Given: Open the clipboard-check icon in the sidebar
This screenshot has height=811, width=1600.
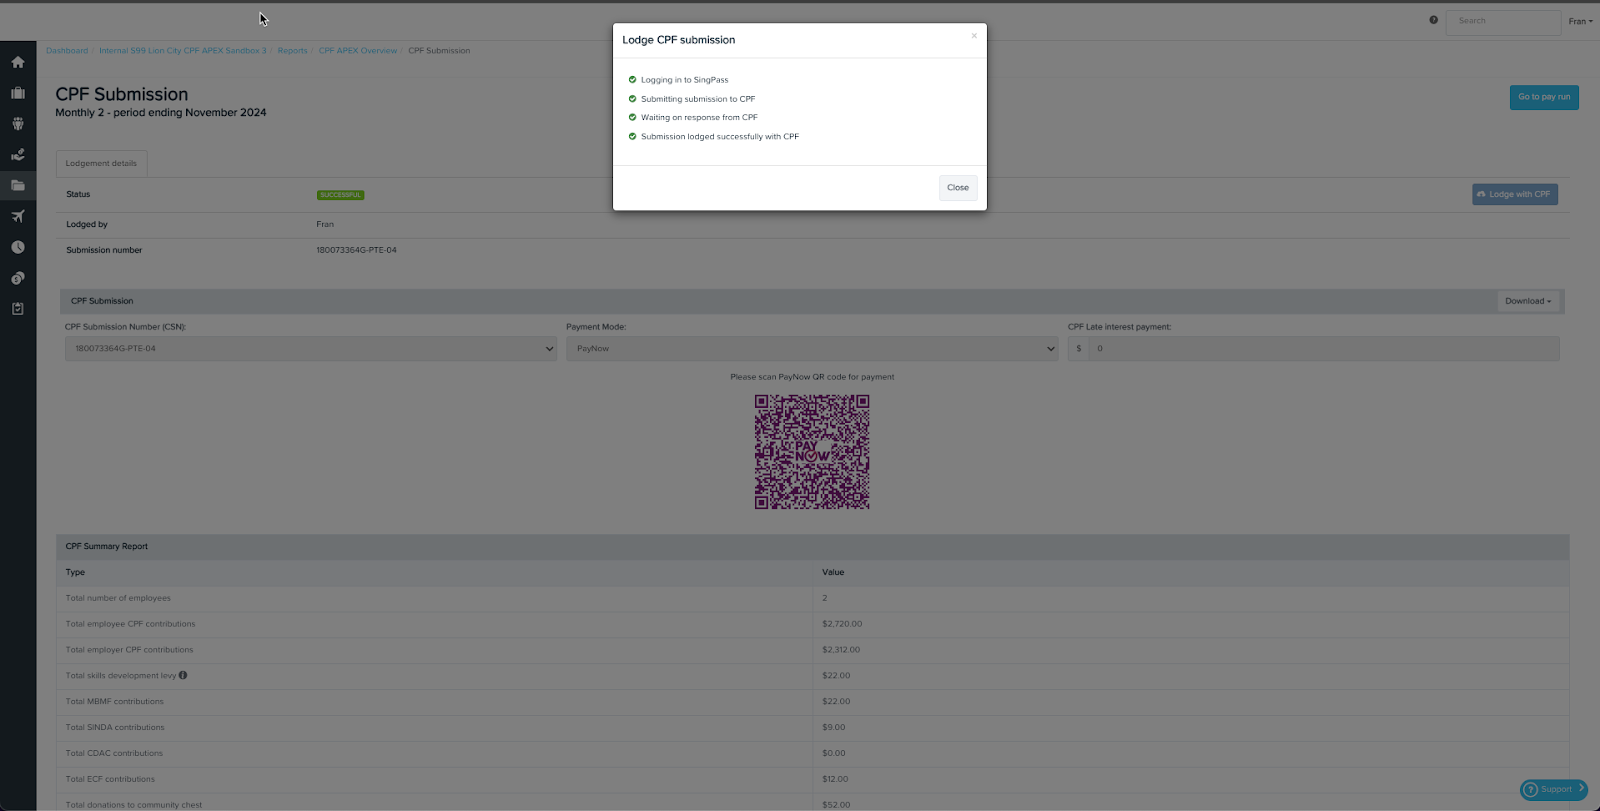Looking at the screenshot, I should [x=18, y=309].
